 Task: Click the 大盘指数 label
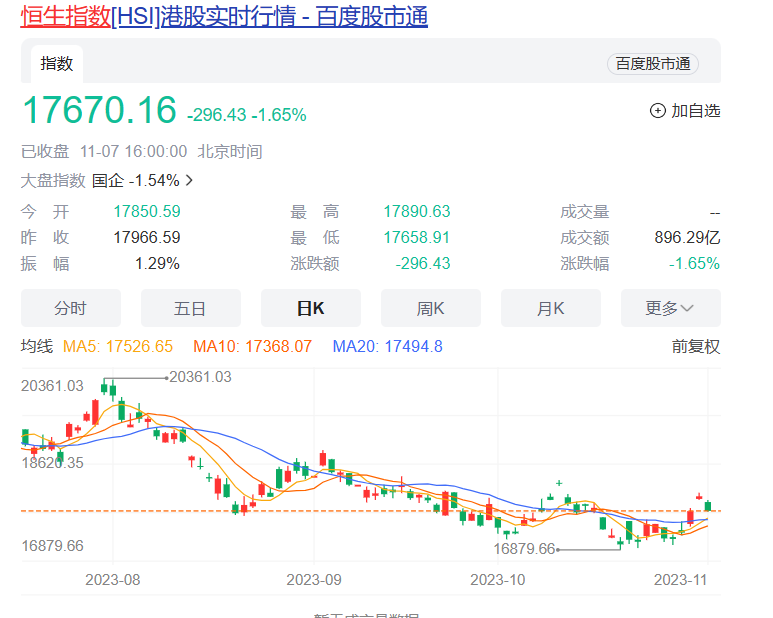click(x=53, y=180)
